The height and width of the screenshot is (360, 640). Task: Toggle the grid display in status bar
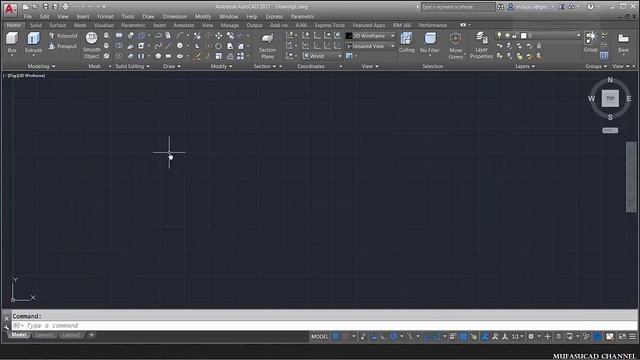click(x=336, y=337)
